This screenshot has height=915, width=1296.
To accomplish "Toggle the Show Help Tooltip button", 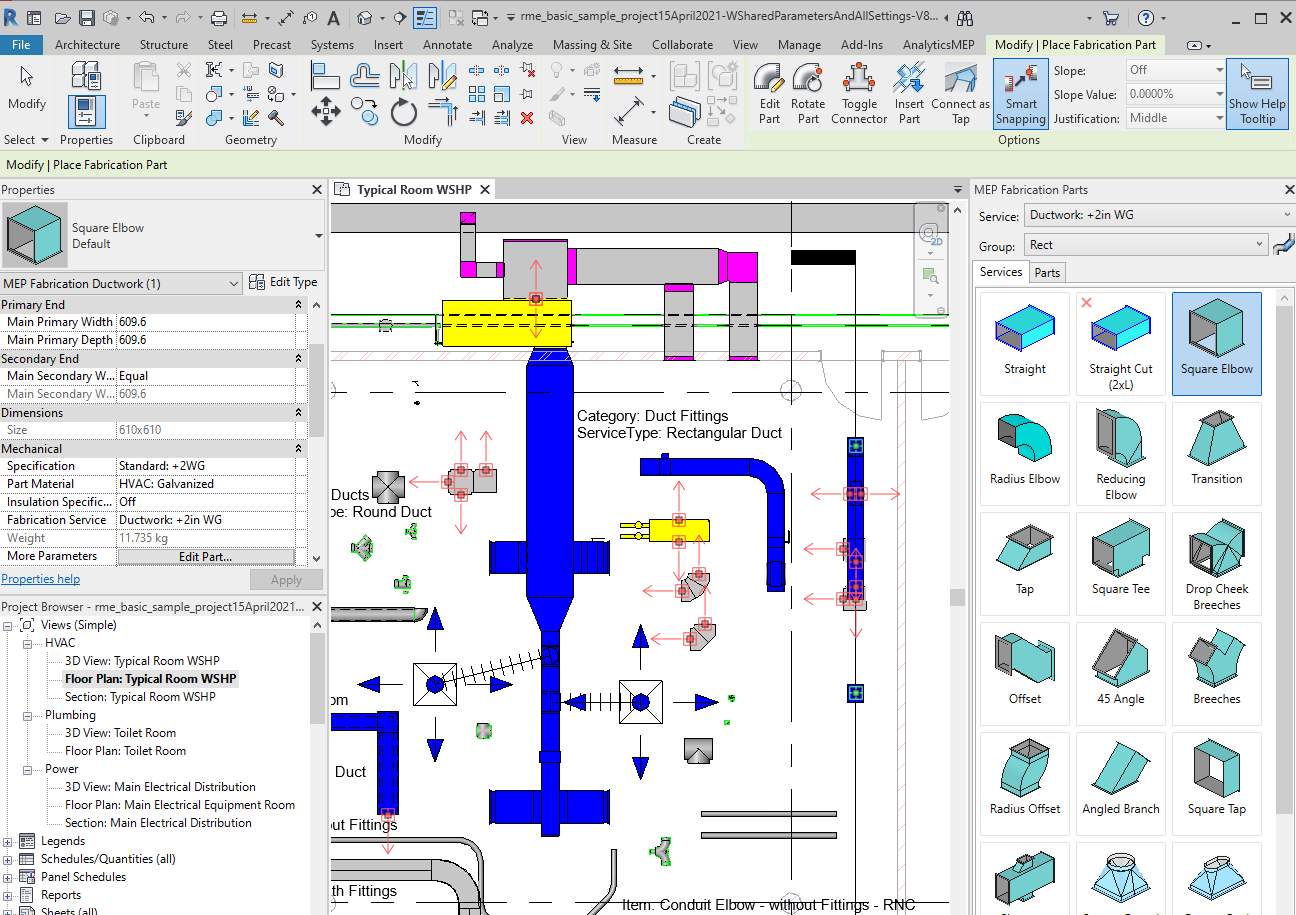I will click(1257, 93).
